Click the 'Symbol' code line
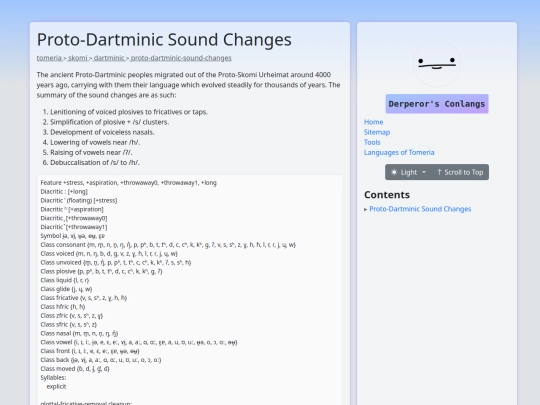 point(73,236)
